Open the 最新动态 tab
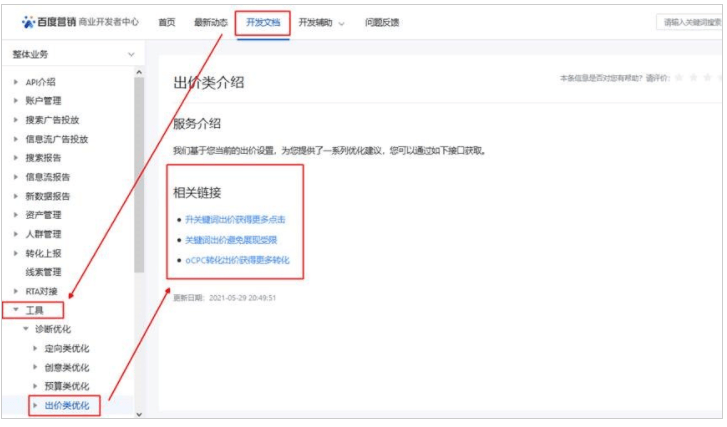Image resolution: width=727 pixels, height=427 pixels. tap(211, 22)
